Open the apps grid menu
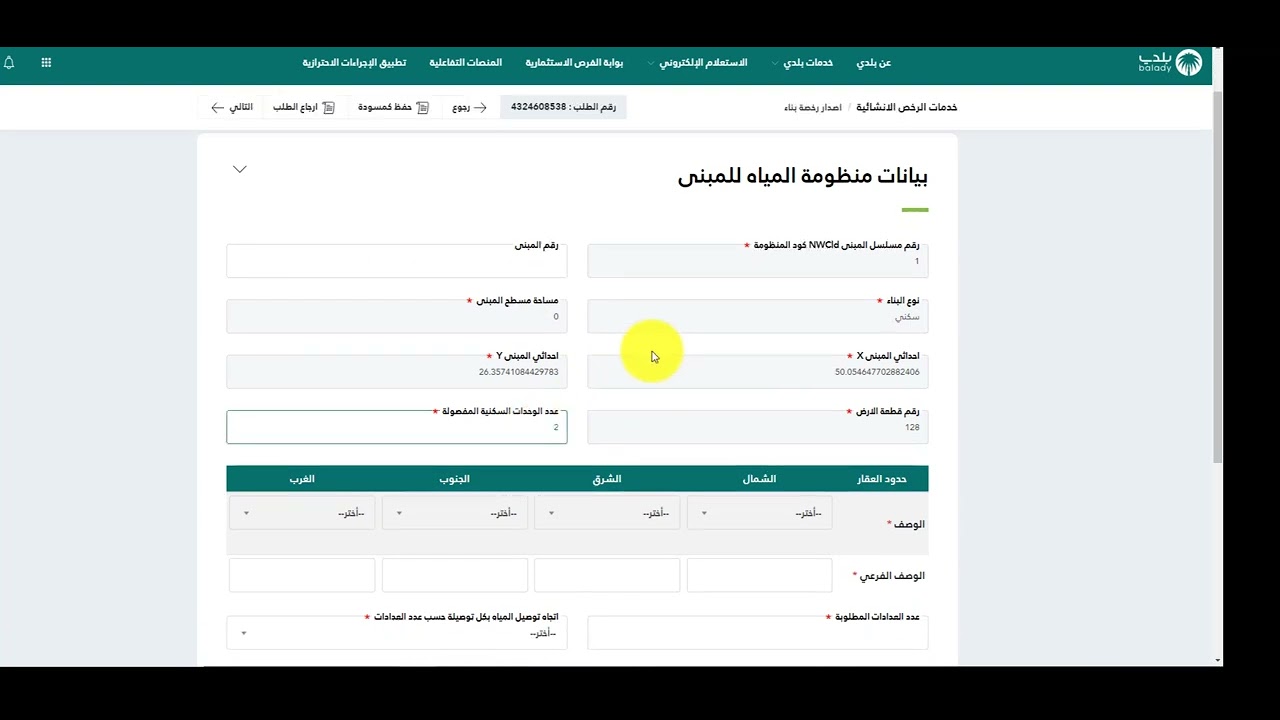1280x720 pixels. (x=46, y=63)
